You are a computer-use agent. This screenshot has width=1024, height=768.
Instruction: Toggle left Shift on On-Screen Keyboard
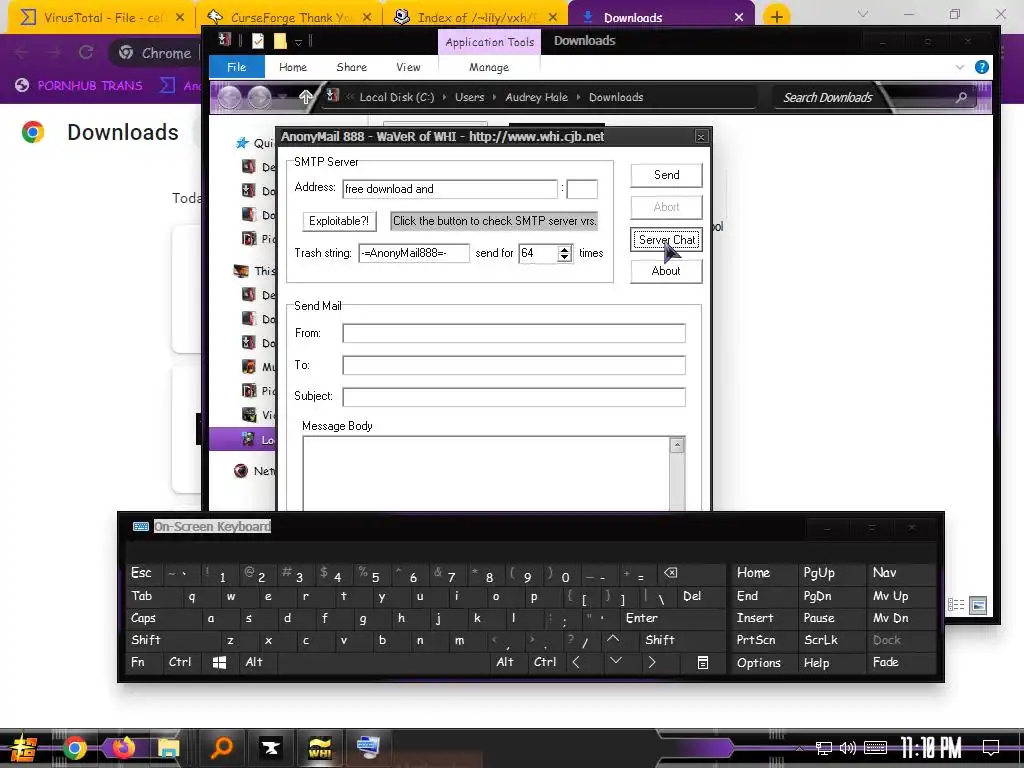coord(146,640)
